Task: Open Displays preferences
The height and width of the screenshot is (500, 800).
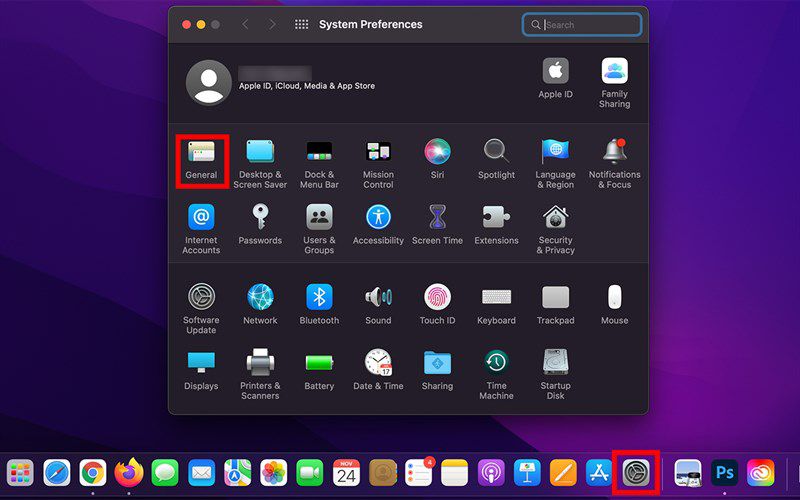Action: pyautogui.click(x=201, y=370)
